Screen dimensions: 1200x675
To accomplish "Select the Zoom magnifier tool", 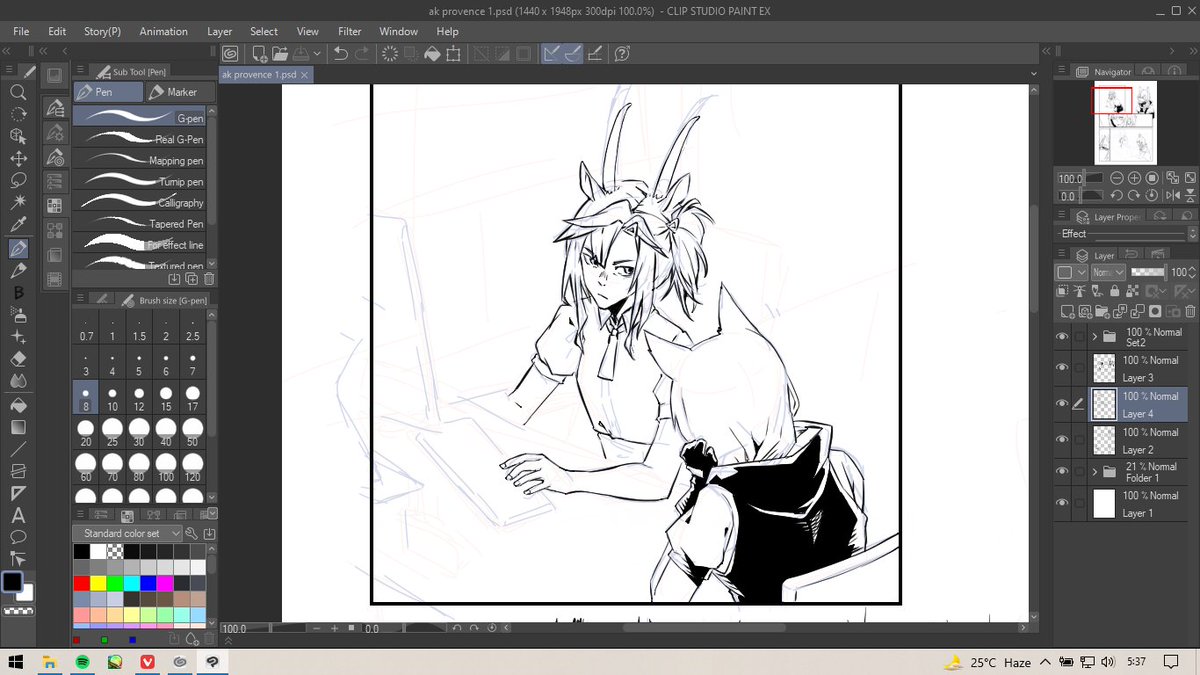I will tap(18, 91).
